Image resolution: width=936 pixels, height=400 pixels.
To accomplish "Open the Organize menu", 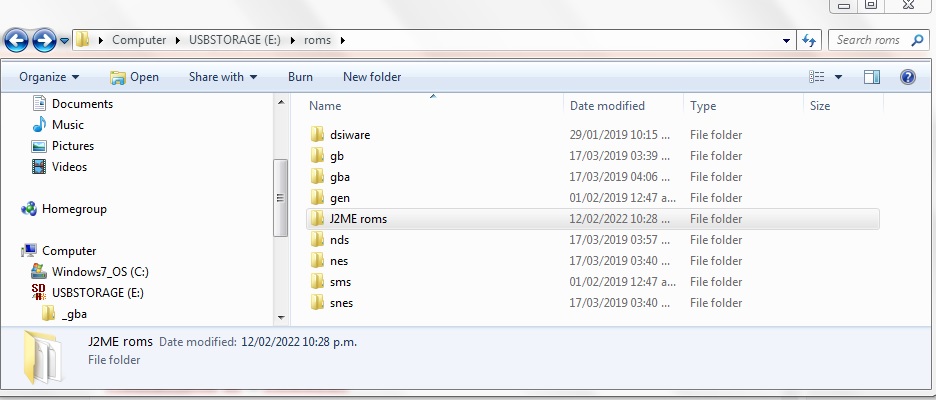I will click(49, 76).
